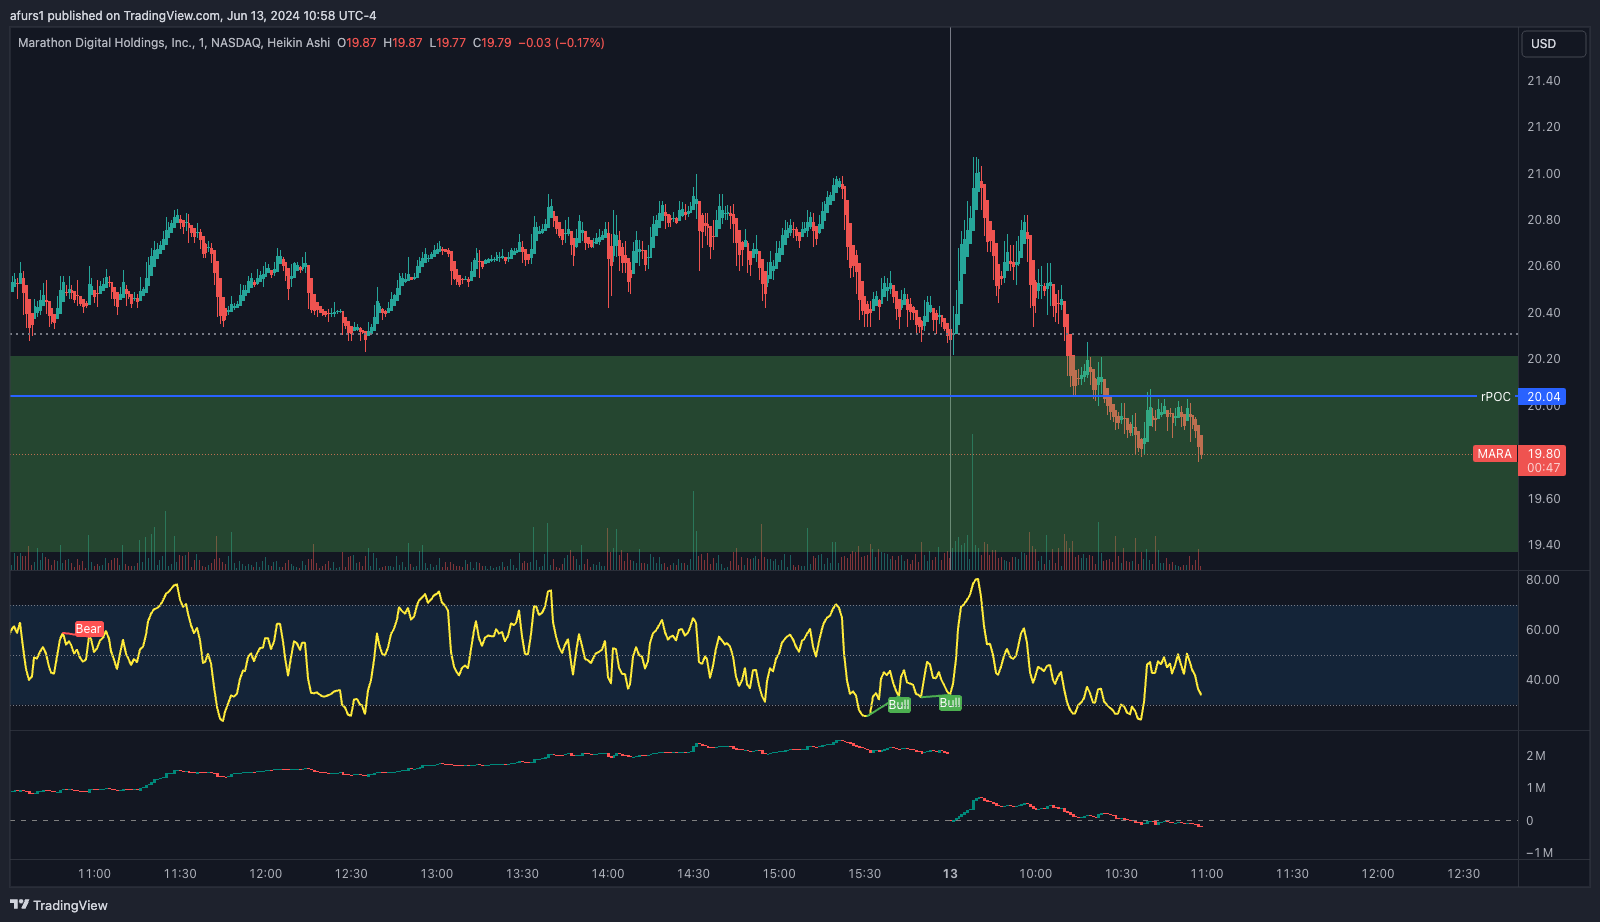Click the 19.40 price axis label
This screenshot has height=922, width=1600.
(1543, 545)
